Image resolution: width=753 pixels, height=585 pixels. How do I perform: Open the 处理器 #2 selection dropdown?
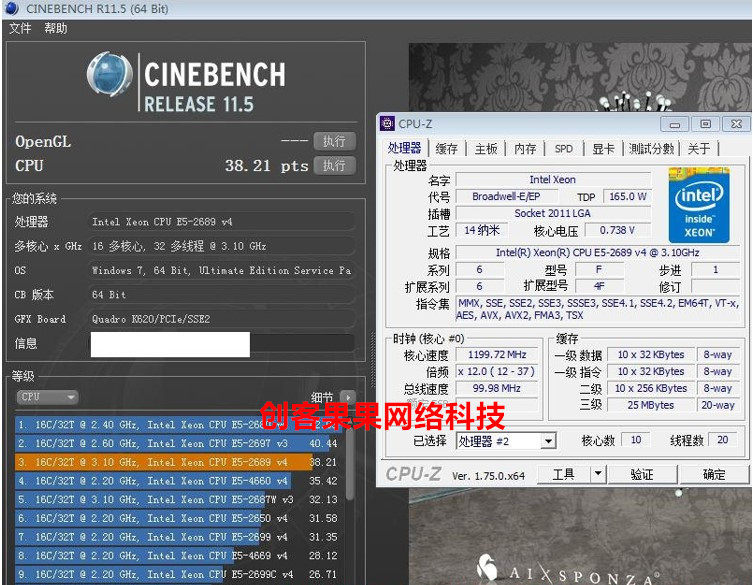pyautogui.click(x=506, y=441)
